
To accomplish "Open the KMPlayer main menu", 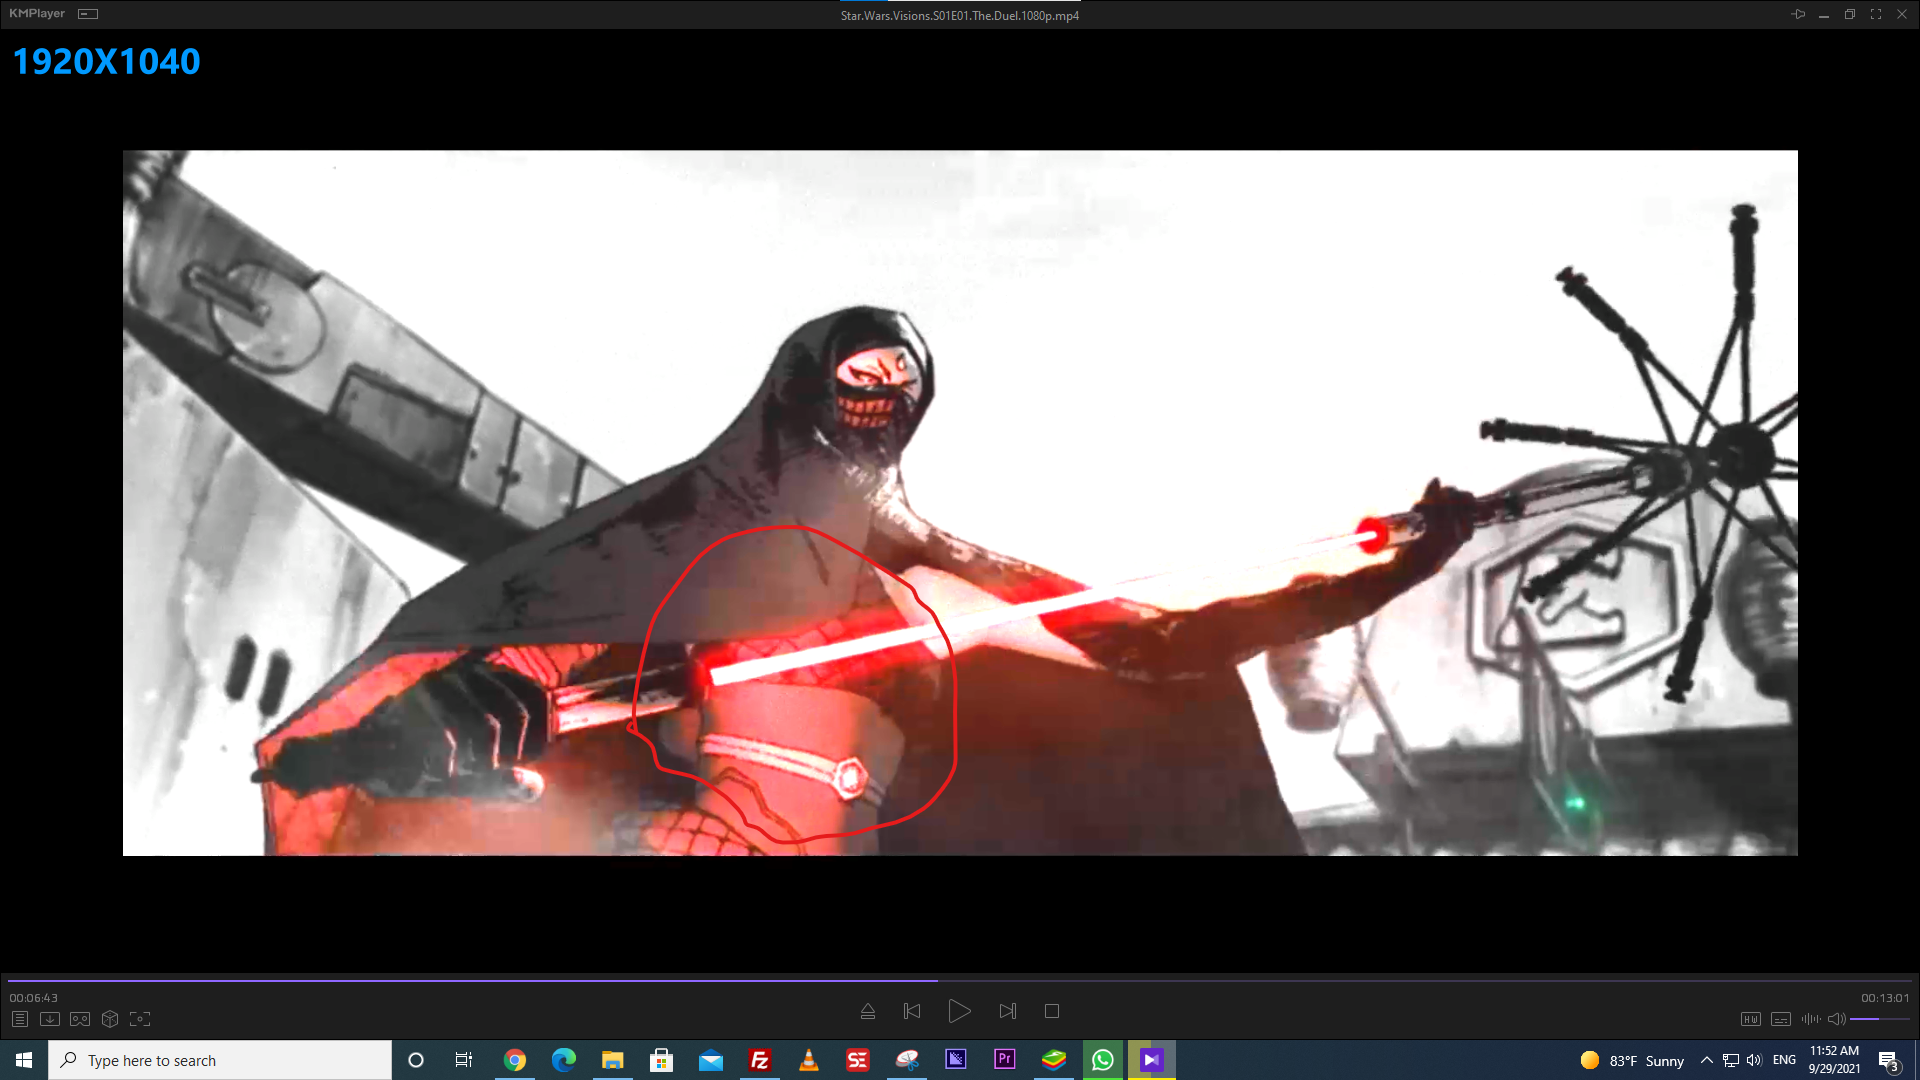I will tap(37, 14).
